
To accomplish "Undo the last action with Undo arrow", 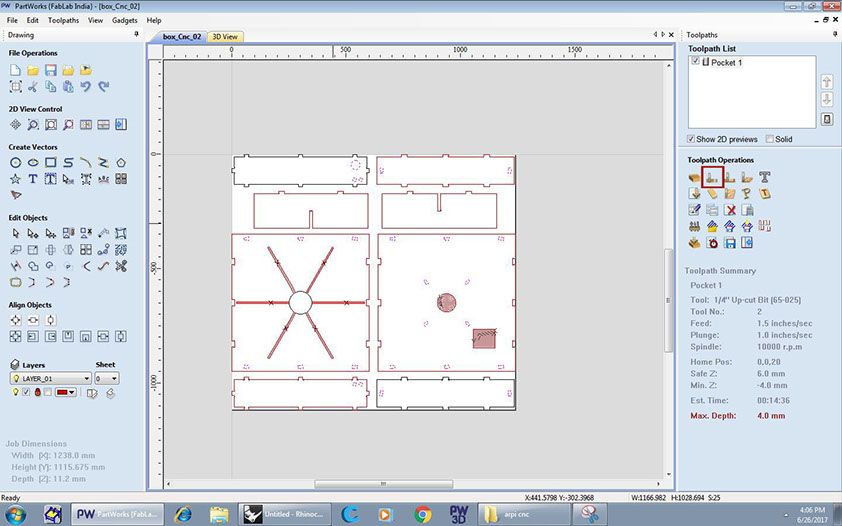I will point(85,86).
